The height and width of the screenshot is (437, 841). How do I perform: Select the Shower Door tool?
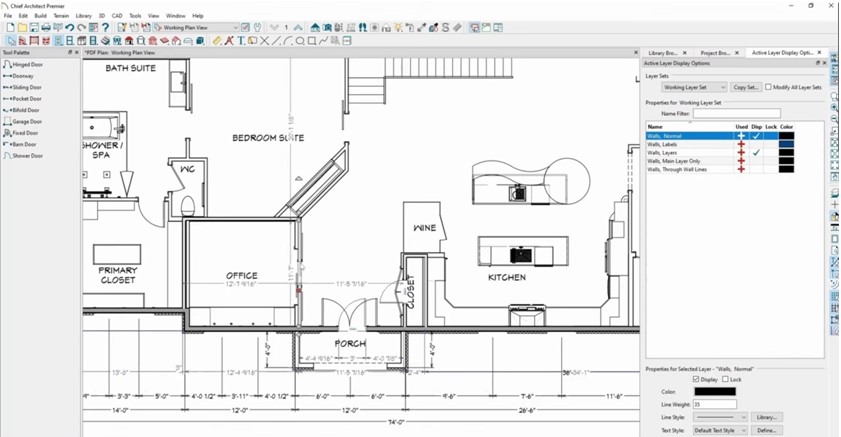click(23, 156)
